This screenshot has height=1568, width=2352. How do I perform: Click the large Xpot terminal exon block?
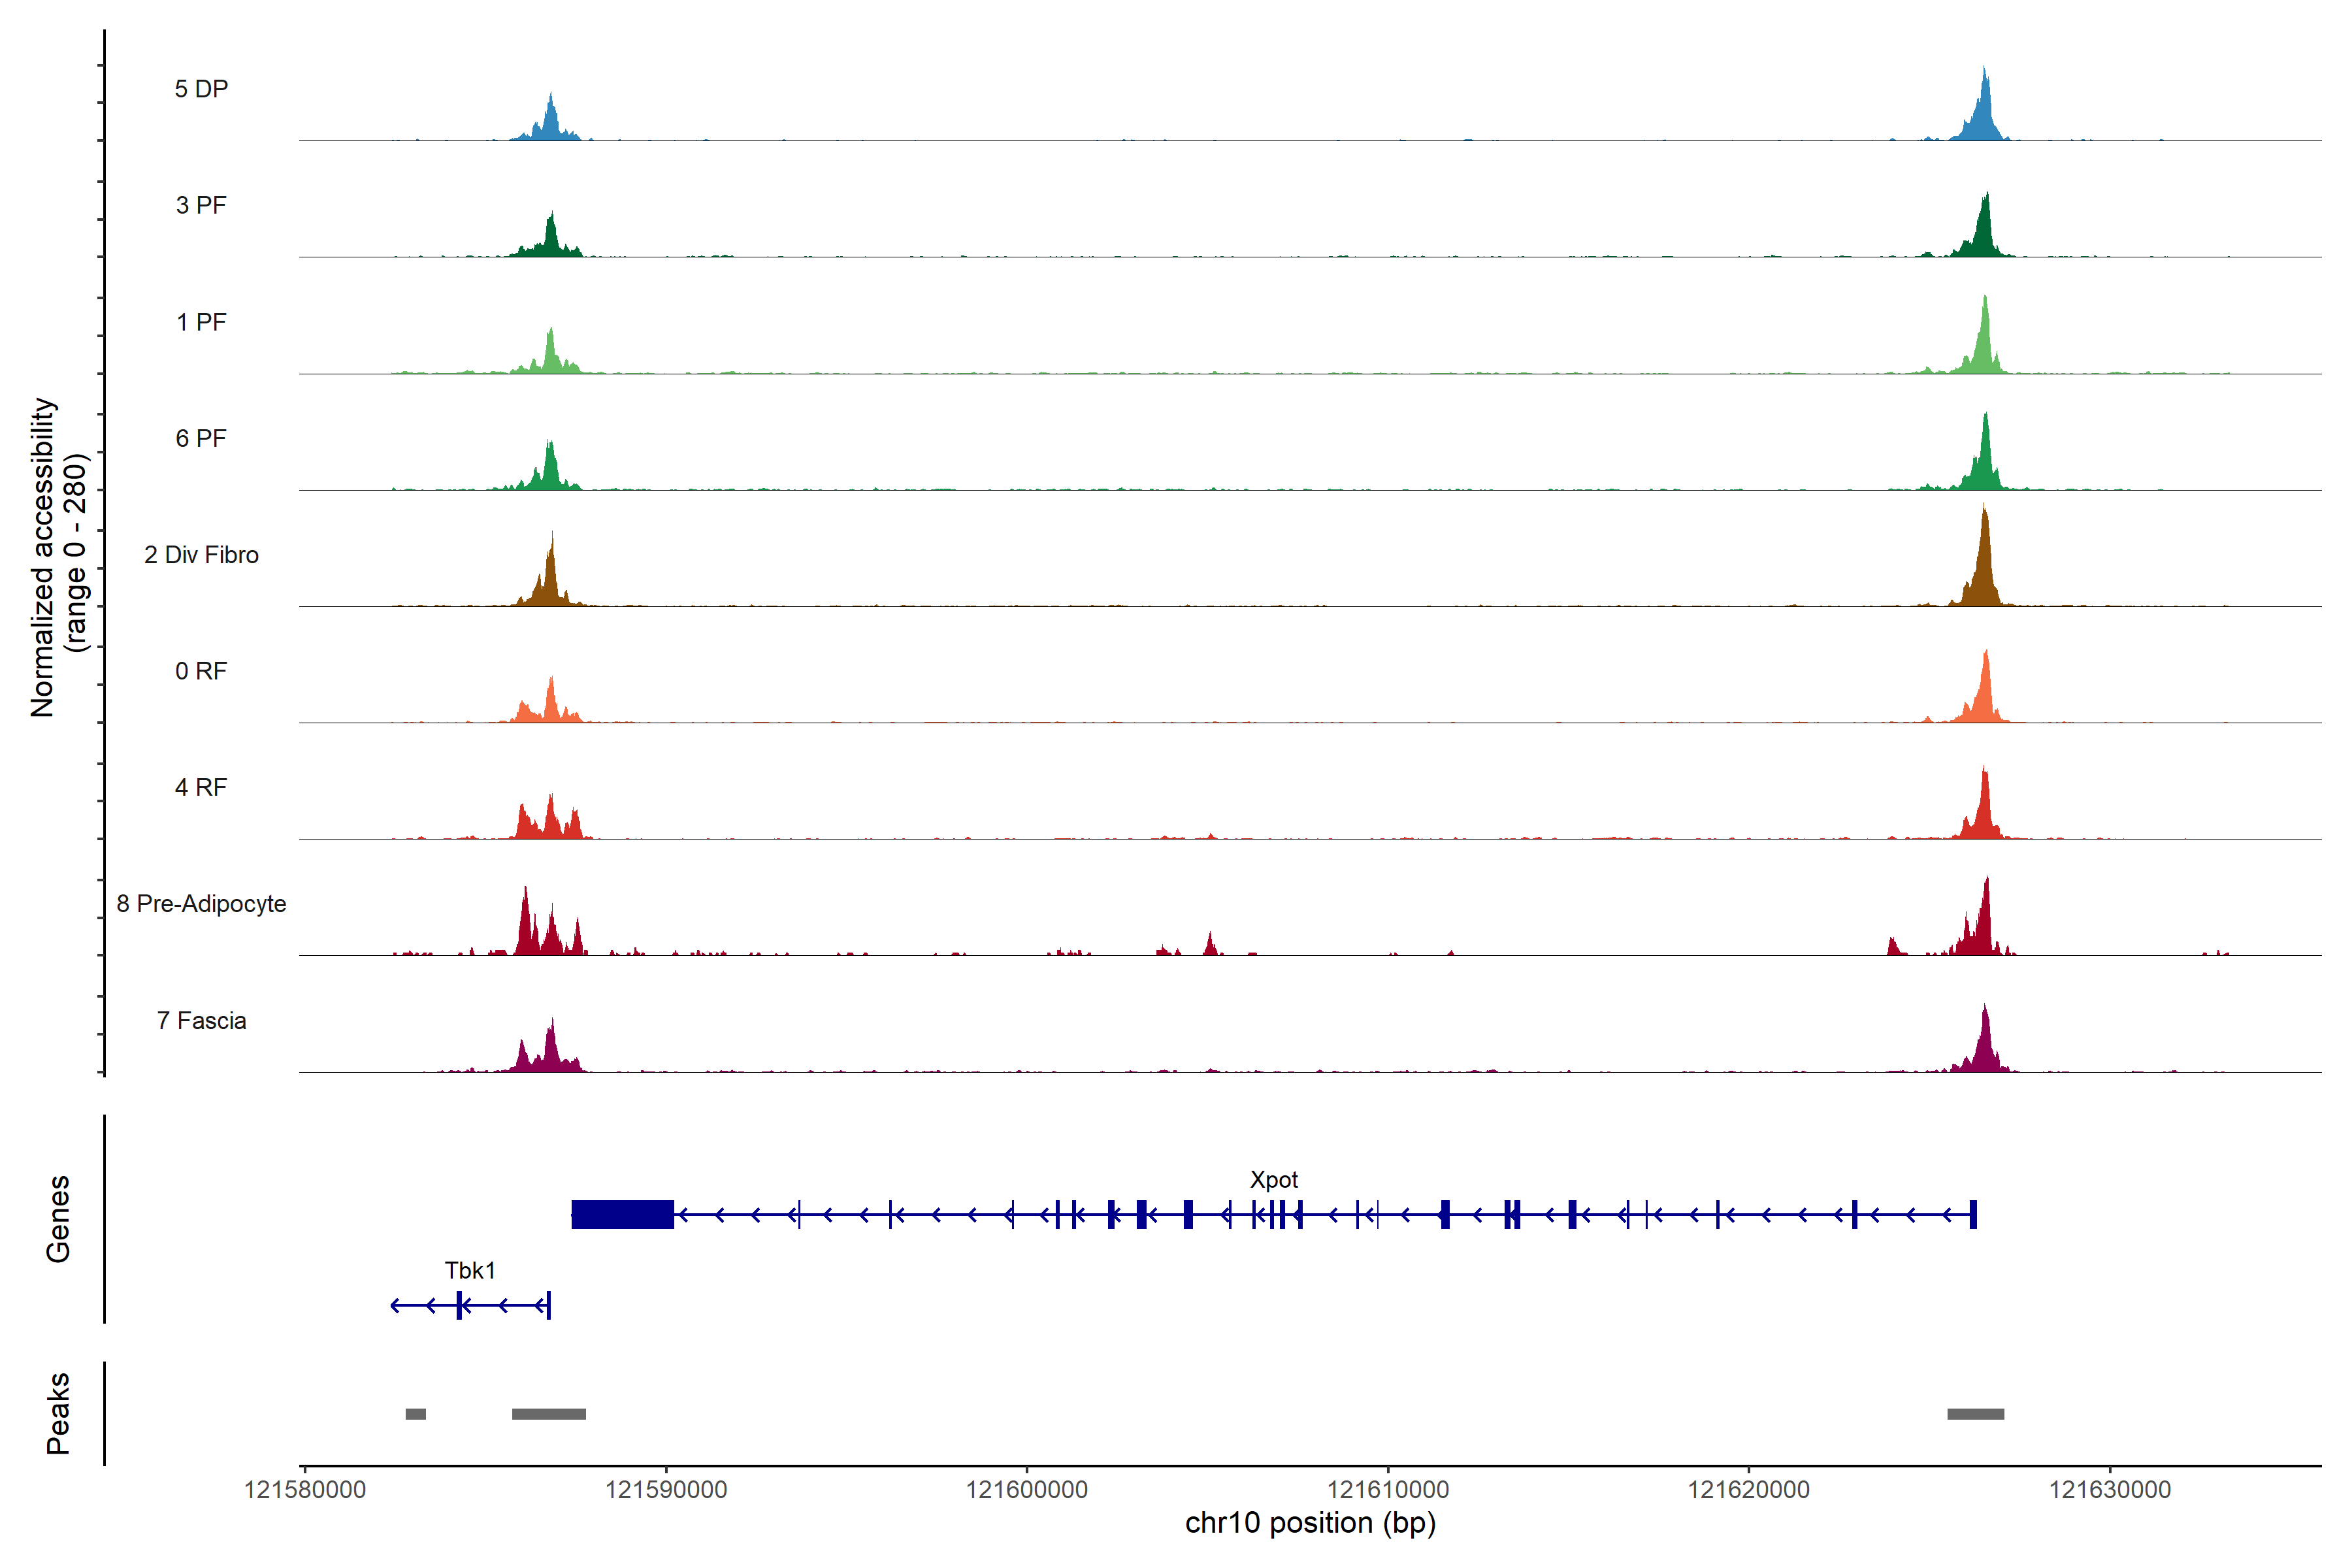[622, 1214]
